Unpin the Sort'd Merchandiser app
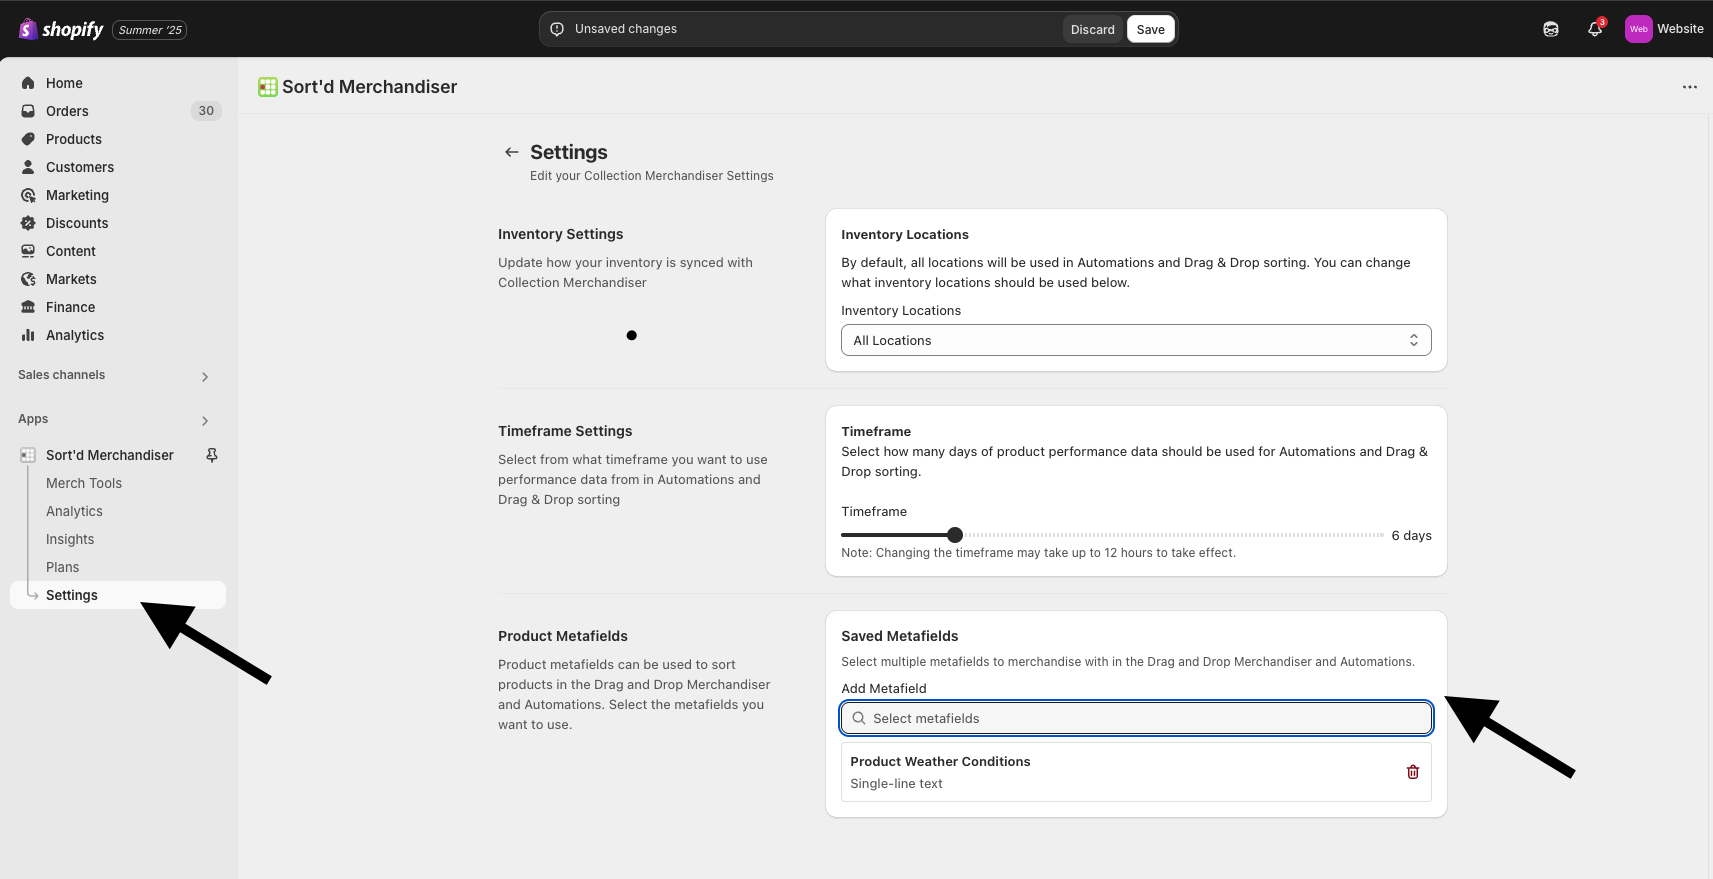The height and width of the screenshot is (879, 1713). 212,455
